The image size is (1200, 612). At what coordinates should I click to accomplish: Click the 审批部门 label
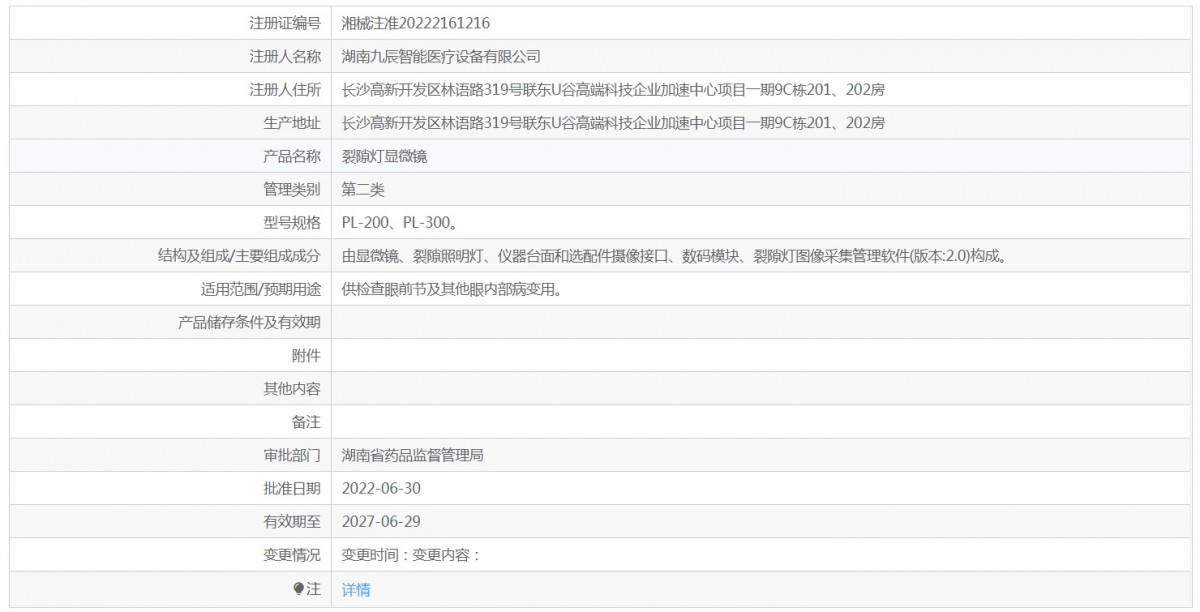[x=292, y=456]
